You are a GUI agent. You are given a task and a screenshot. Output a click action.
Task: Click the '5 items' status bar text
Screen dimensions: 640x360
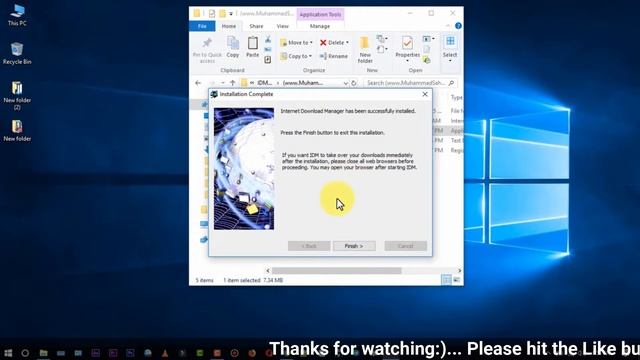pyautogui.click(x=204, y=280)
